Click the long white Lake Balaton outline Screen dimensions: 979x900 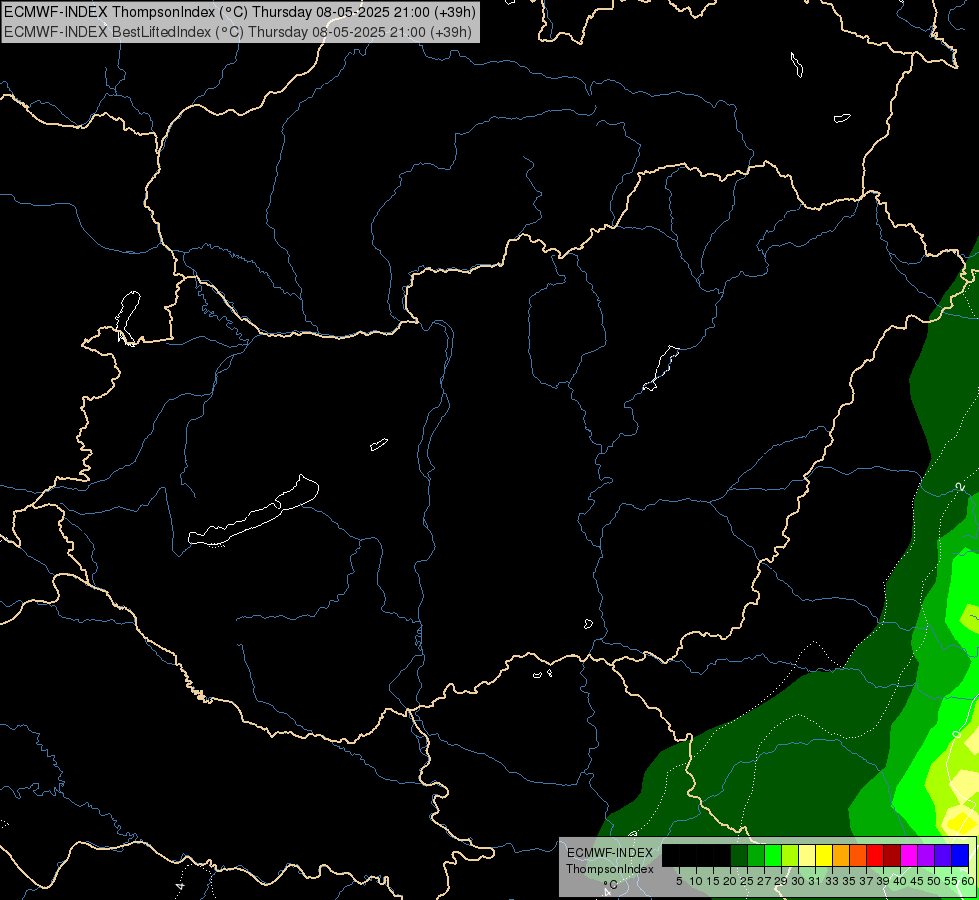coord(253,512)
